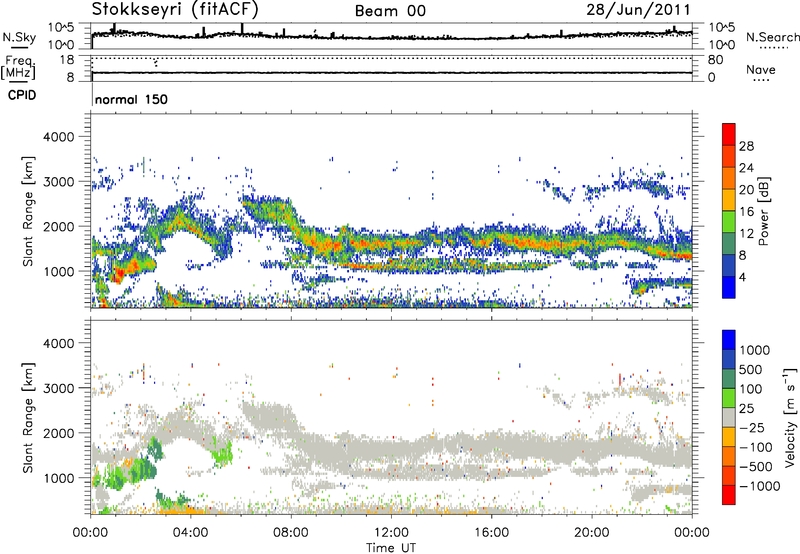Click Slant Range label of velocity panel
800x554 pixels.
click(29, 418)
